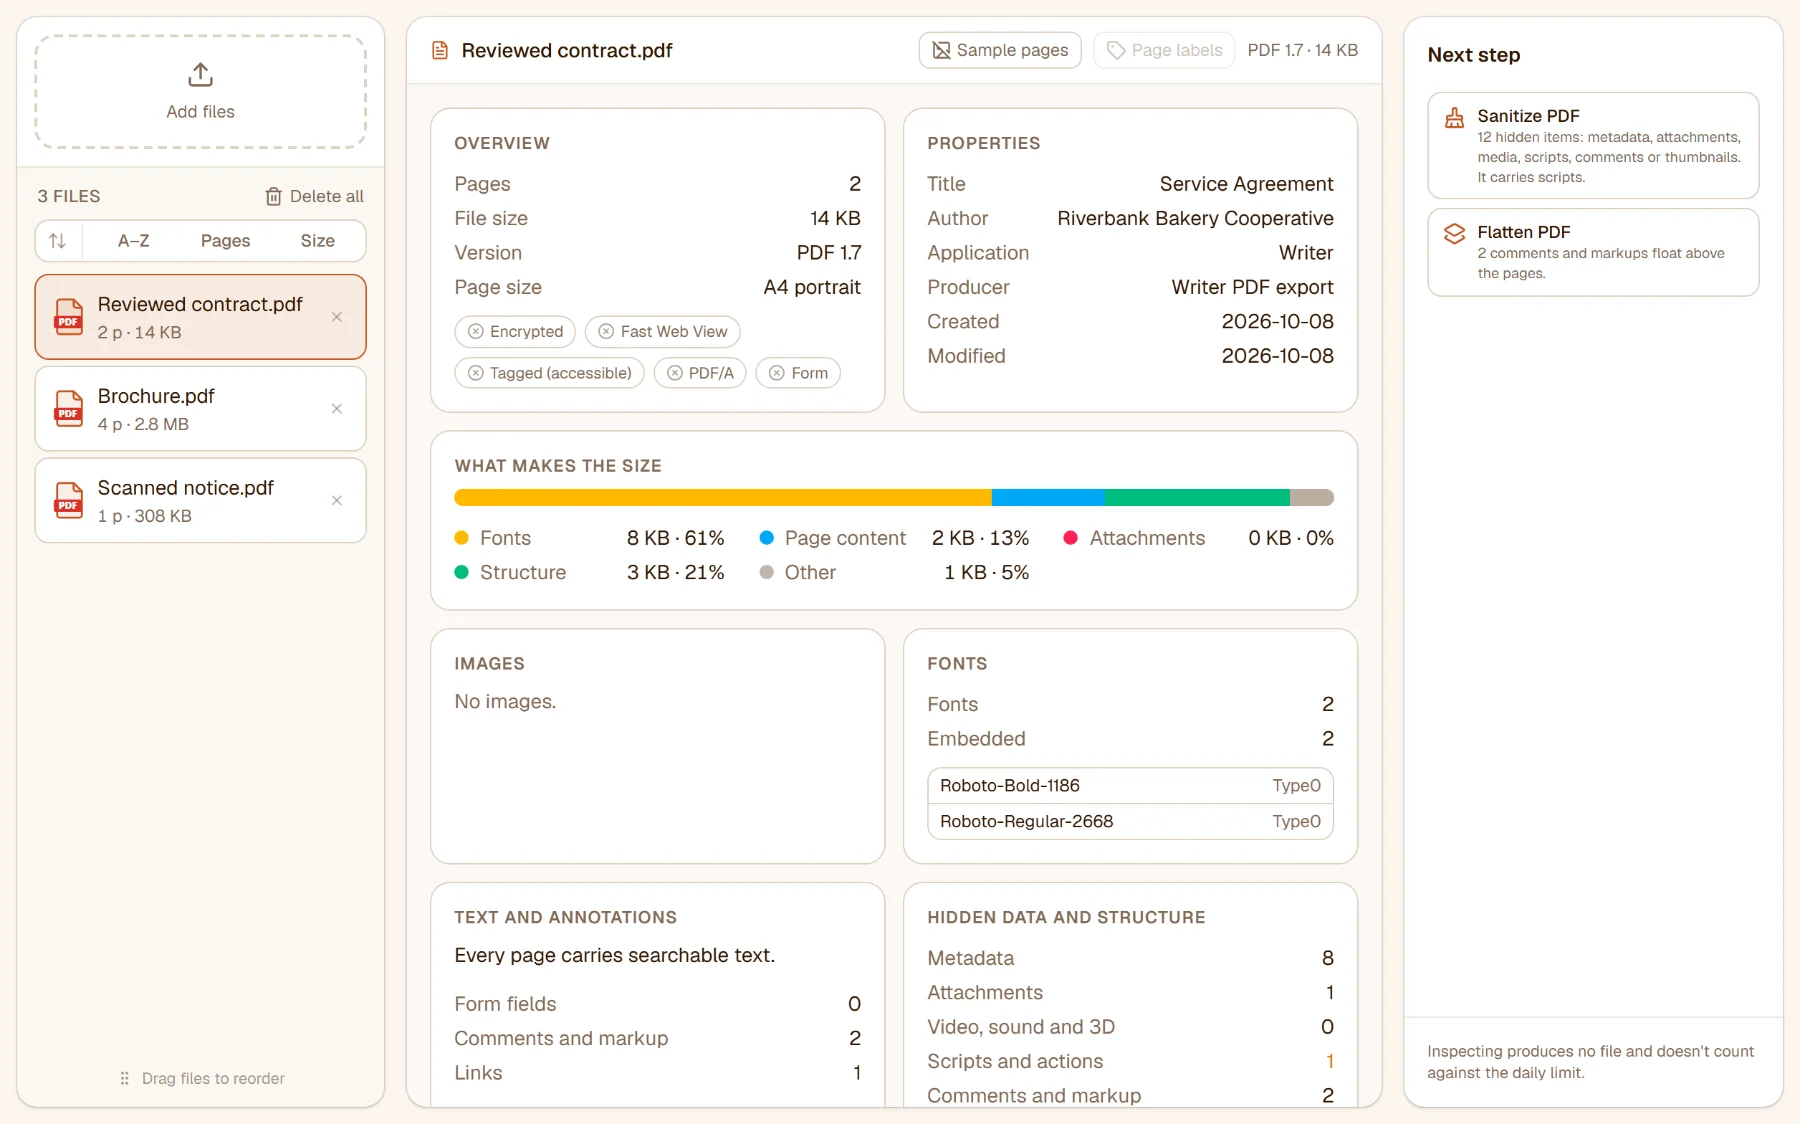Click the Fast Web View chip
The image size is (1800, 1124).
(662, 332)
